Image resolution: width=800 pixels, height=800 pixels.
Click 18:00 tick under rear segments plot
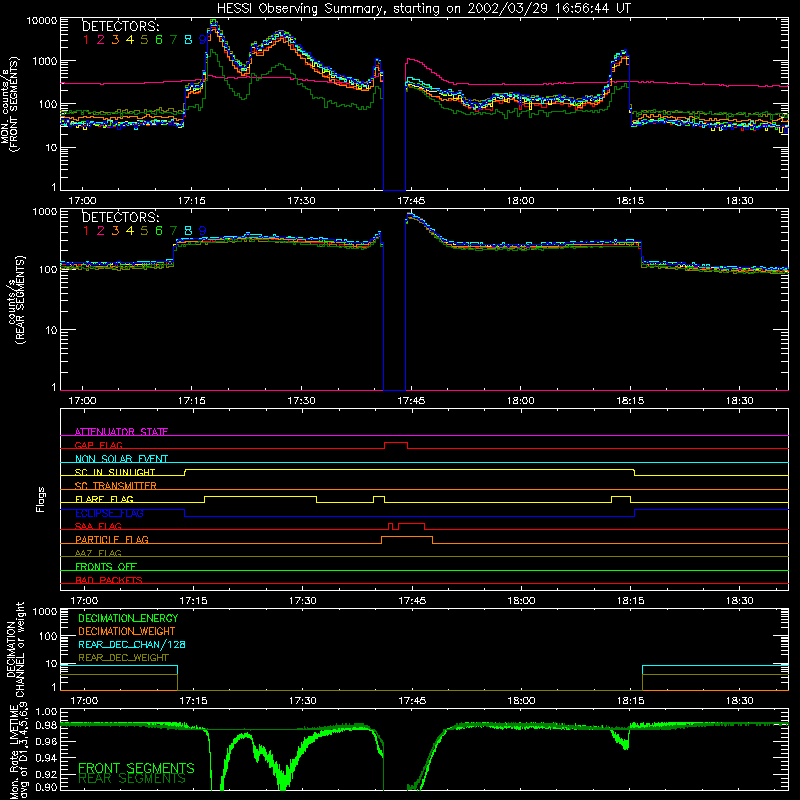(x=520, y=401)
